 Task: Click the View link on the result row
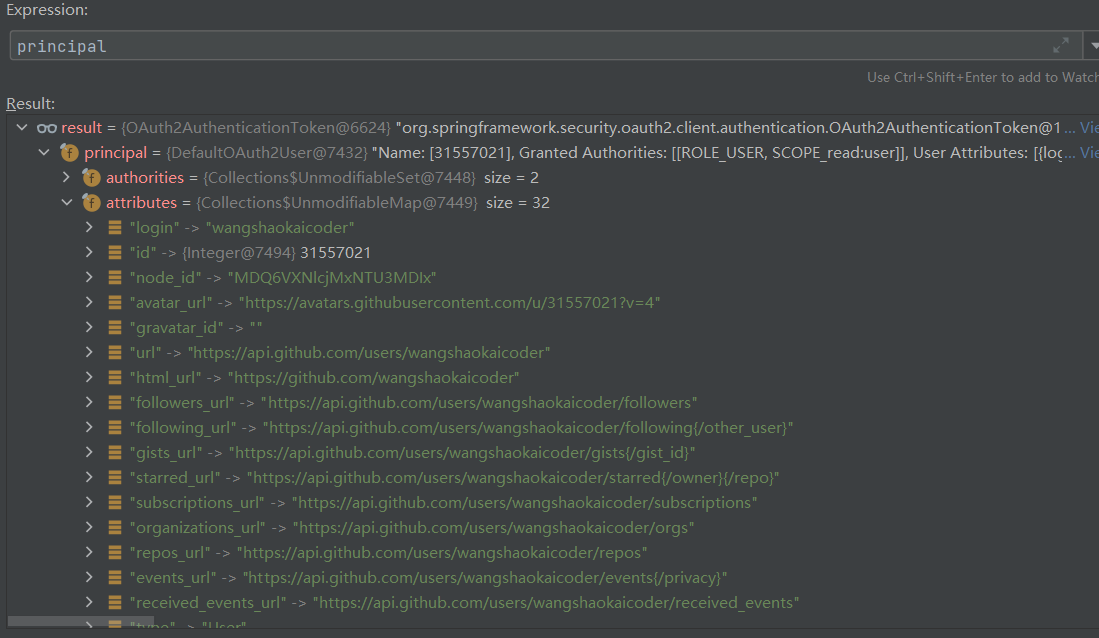[x=1088, y=128]
